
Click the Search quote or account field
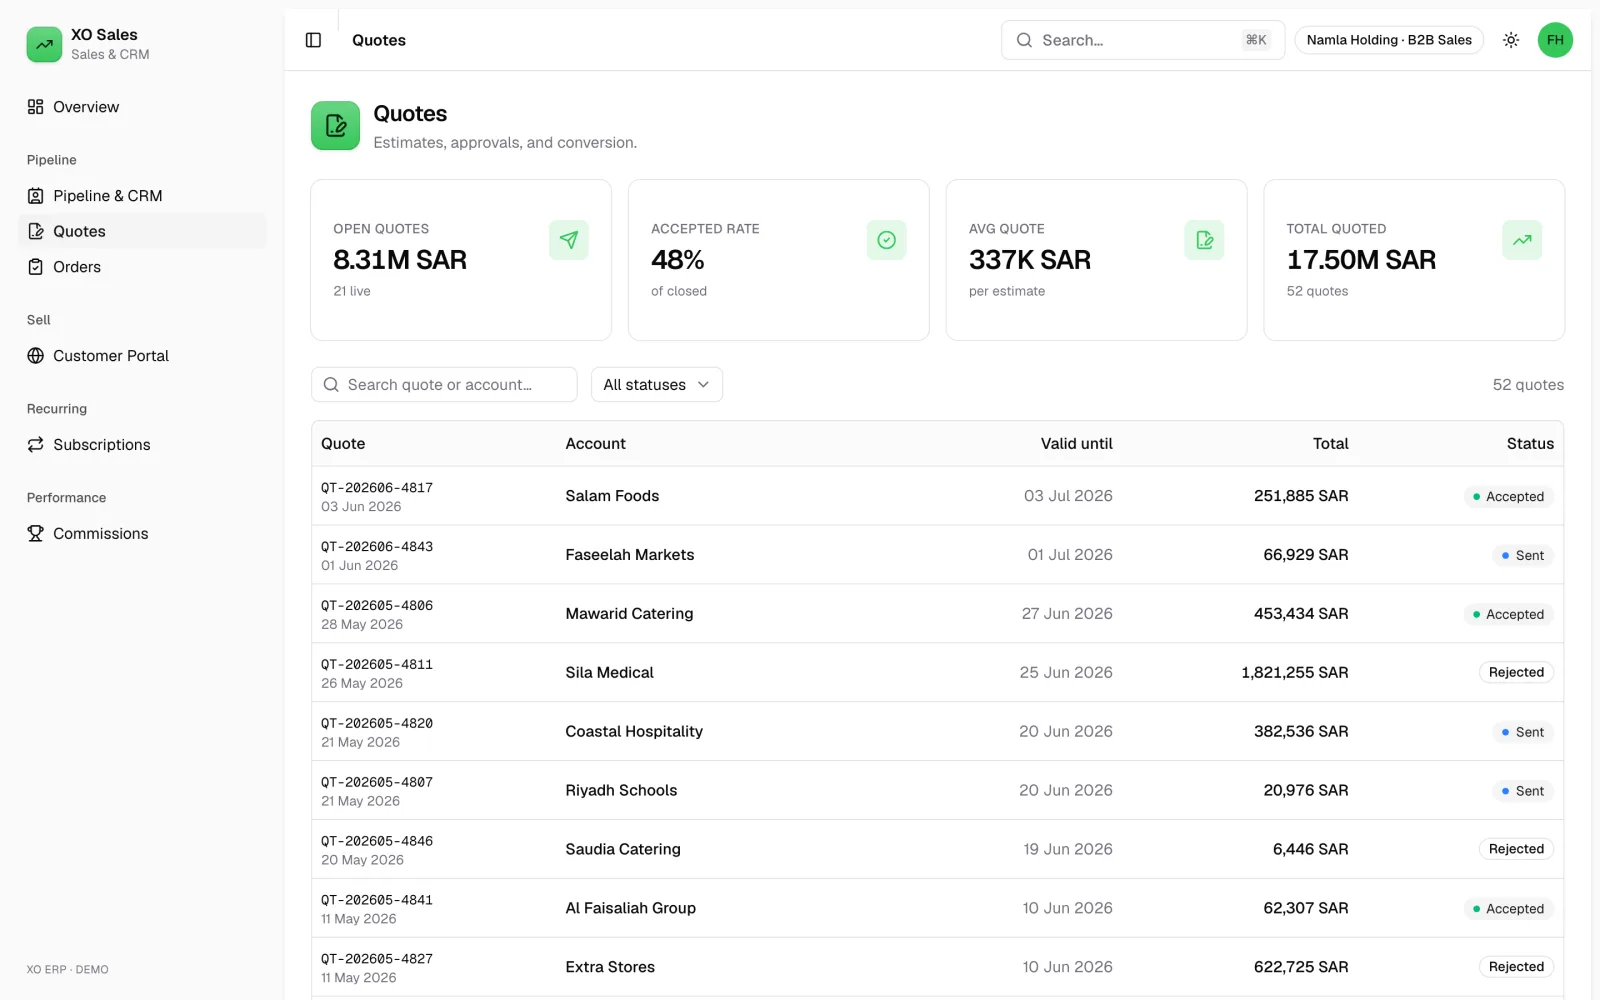pos(444,385)
